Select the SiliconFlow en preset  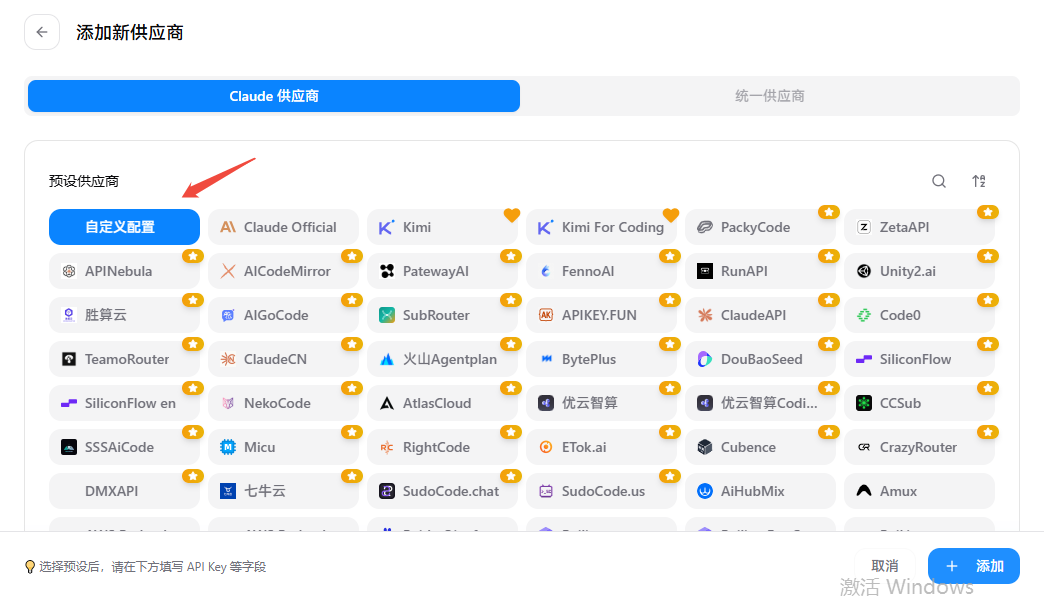125,403
